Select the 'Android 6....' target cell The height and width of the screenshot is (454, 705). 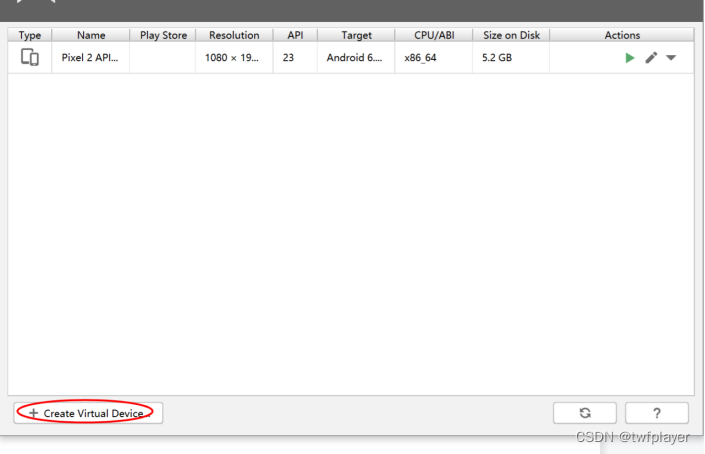click(x=356, y=58)
